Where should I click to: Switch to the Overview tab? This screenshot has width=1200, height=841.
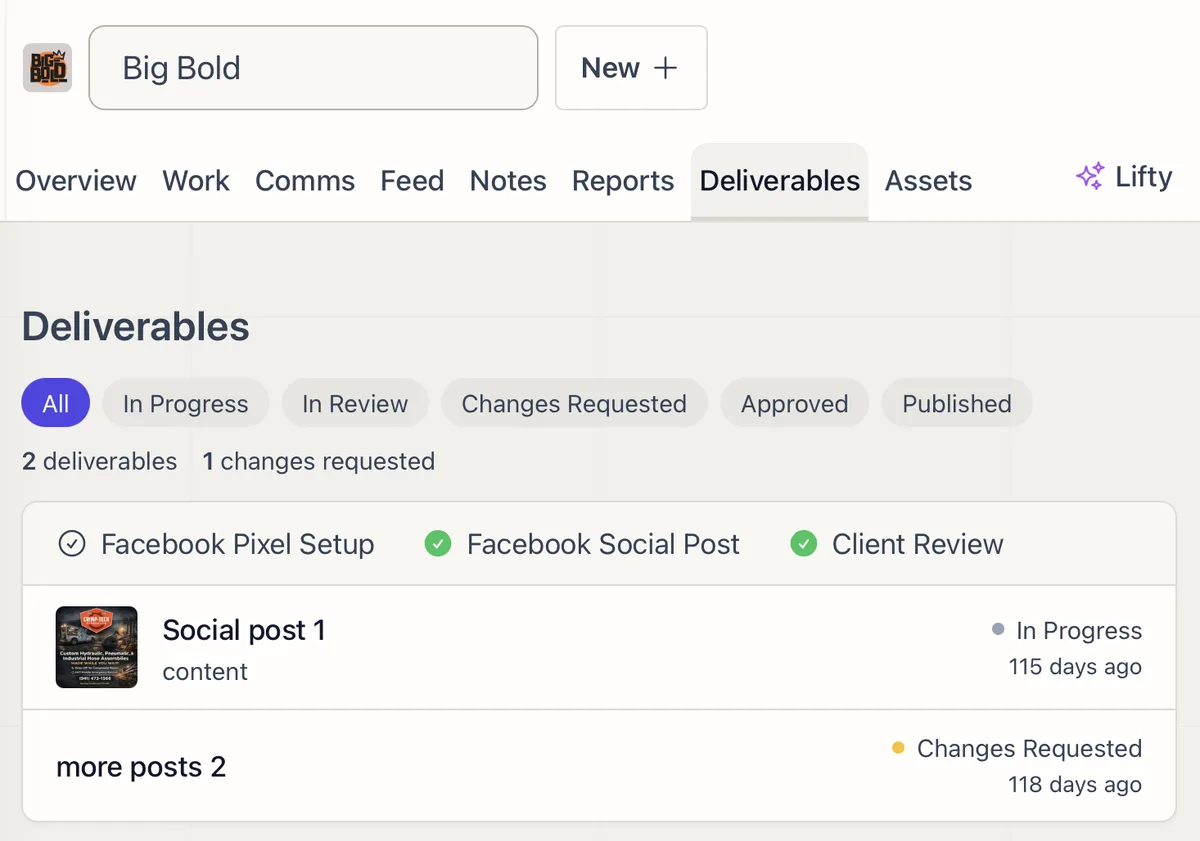coord(76,181)
